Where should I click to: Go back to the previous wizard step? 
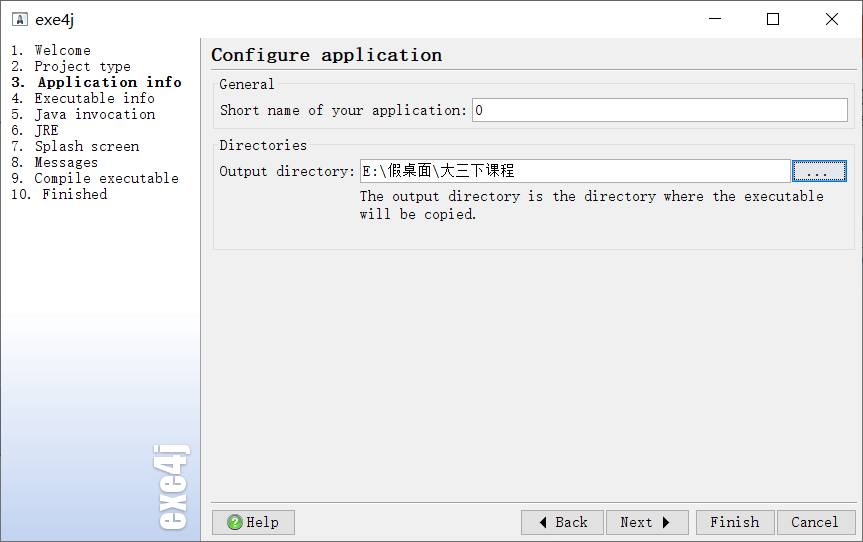coord(562,522)
